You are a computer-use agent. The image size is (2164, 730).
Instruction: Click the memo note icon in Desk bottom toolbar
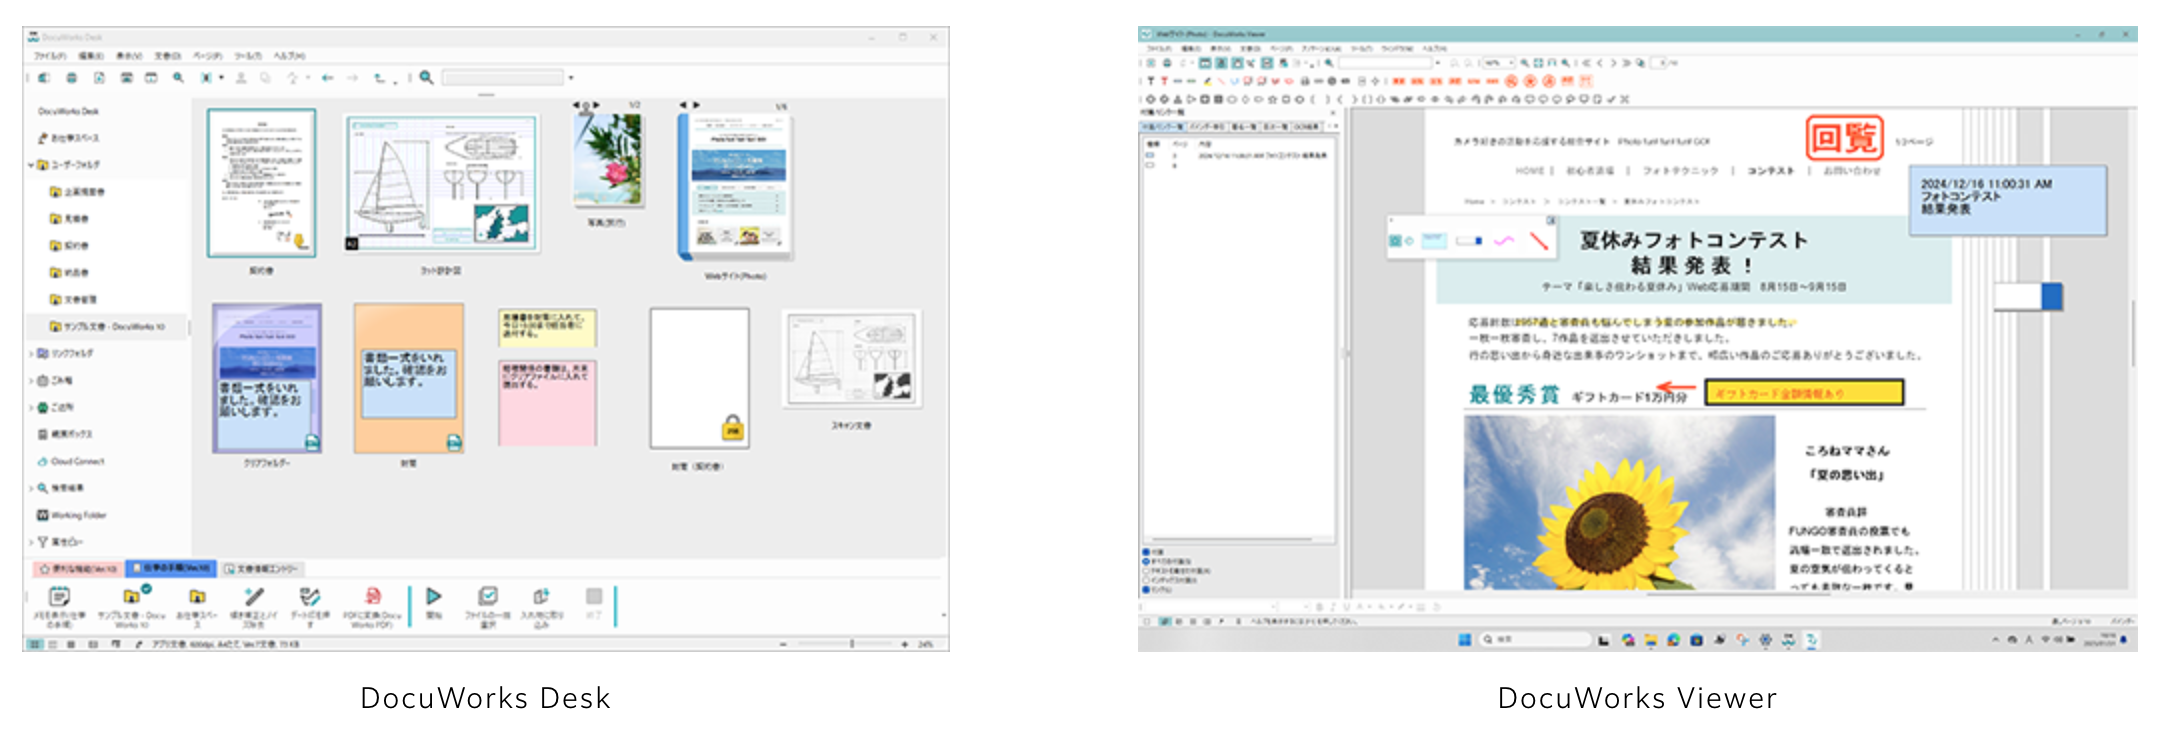59,597
